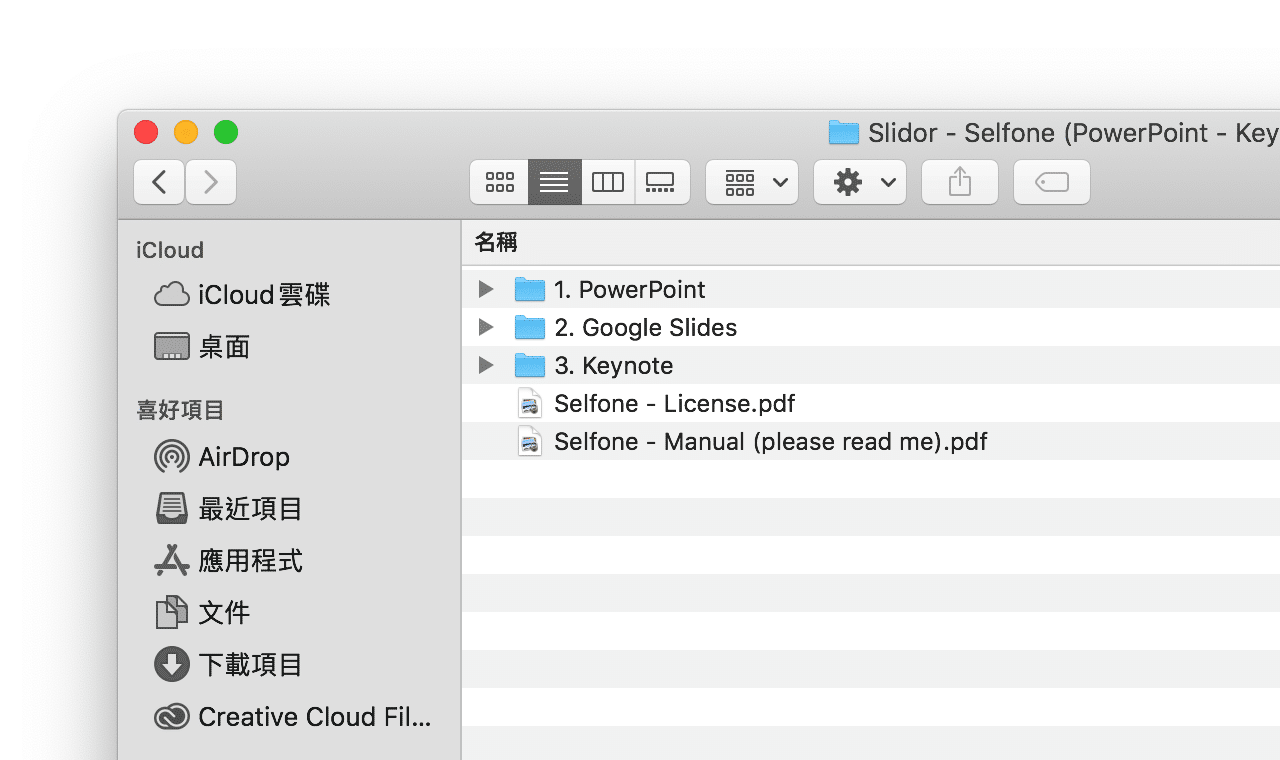Screen dimensions: 1280x760
Task: Expand the 2. Google Slides folder
Action: tap(485, 327)
